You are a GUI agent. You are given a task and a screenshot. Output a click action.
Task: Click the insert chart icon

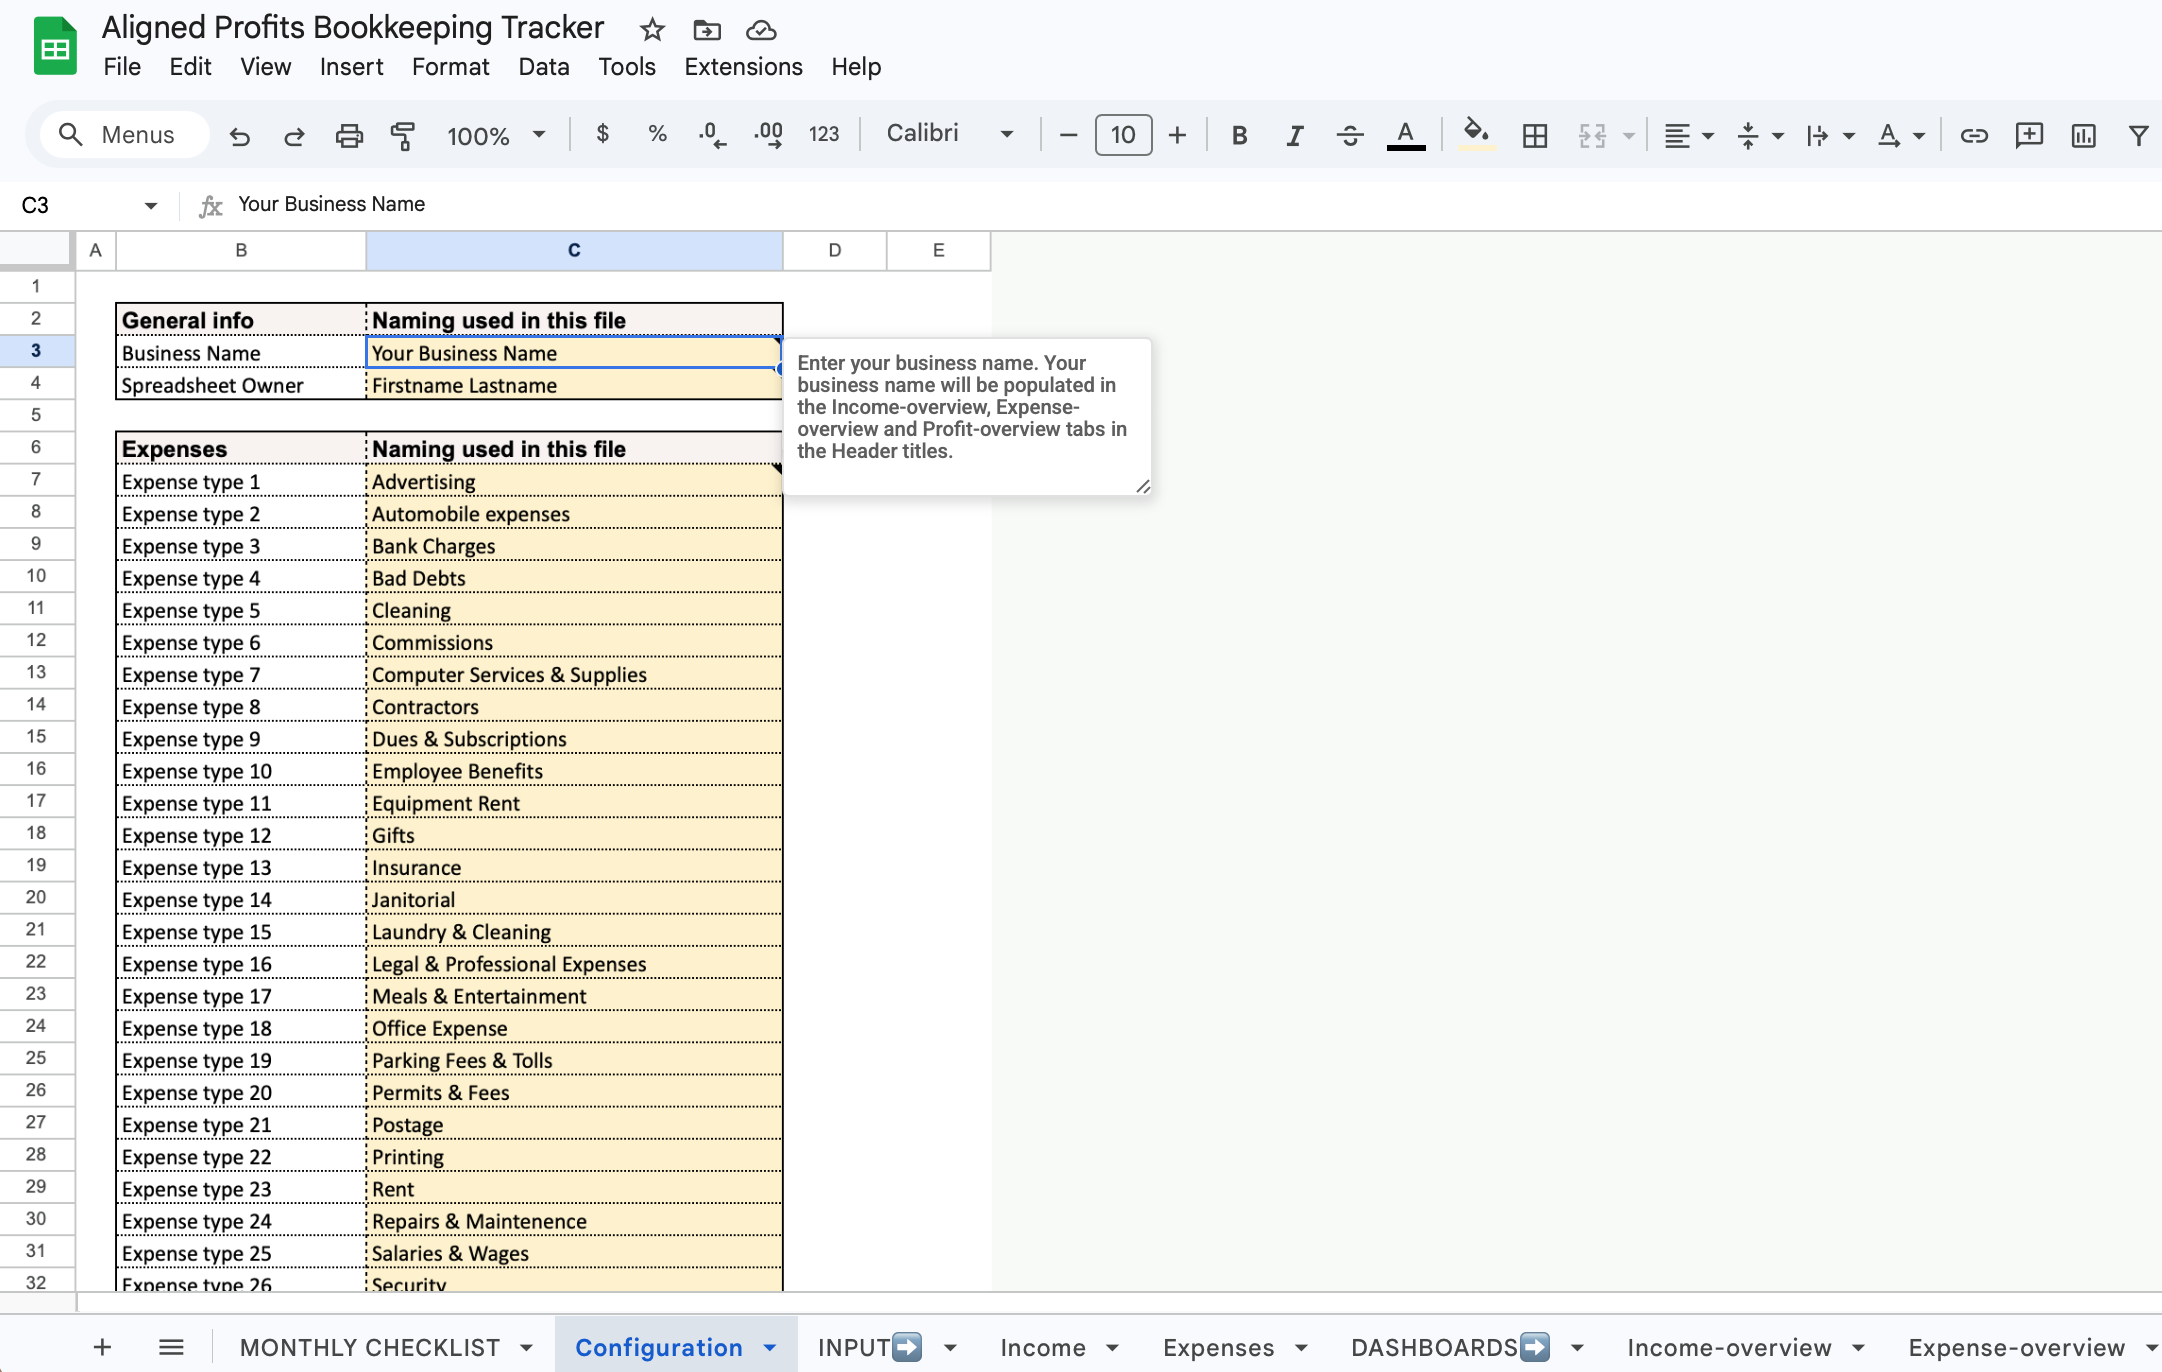point(2083,135)
